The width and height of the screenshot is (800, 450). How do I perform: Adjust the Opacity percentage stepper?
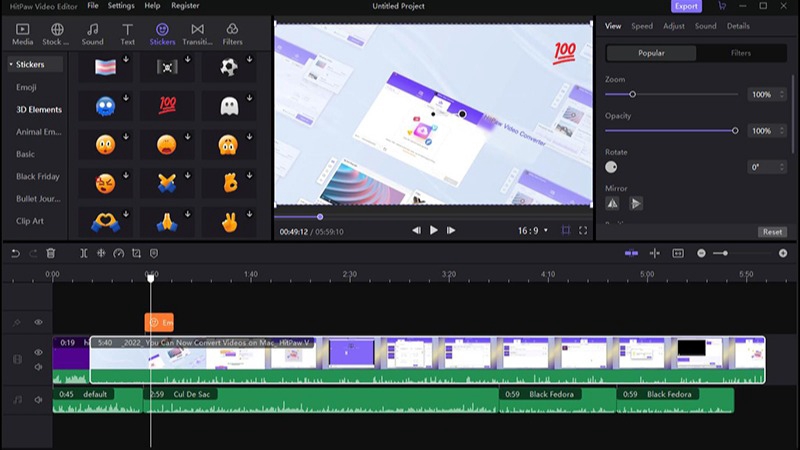click(x=782, y=131)
